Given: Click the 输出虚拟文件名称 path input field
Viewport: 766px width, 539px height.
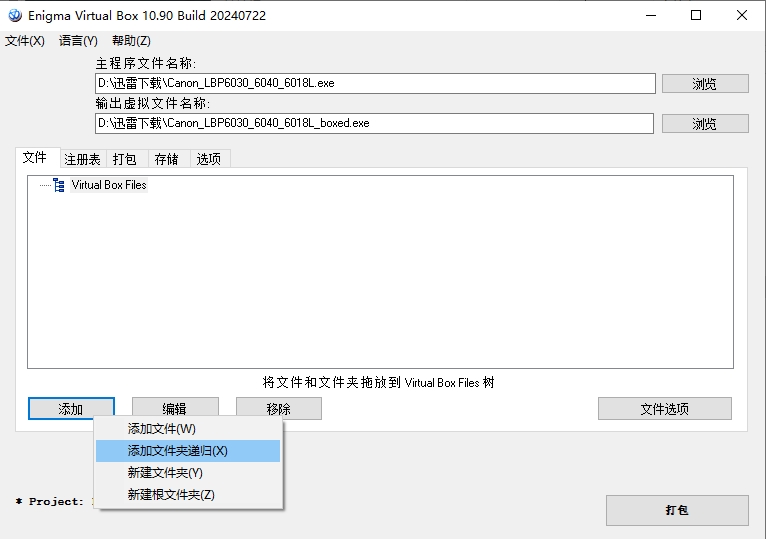Looking at the screenshot, I should [374, 123].
